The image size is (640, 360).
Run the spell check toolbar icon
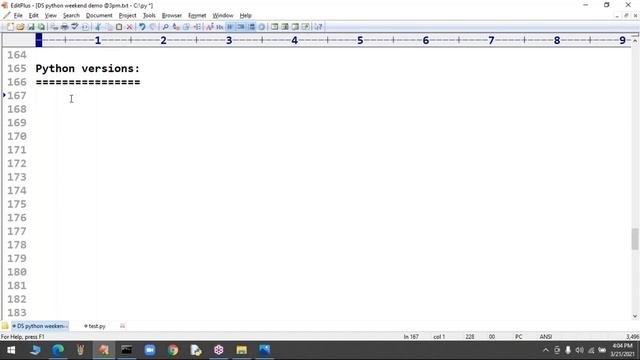75,27
